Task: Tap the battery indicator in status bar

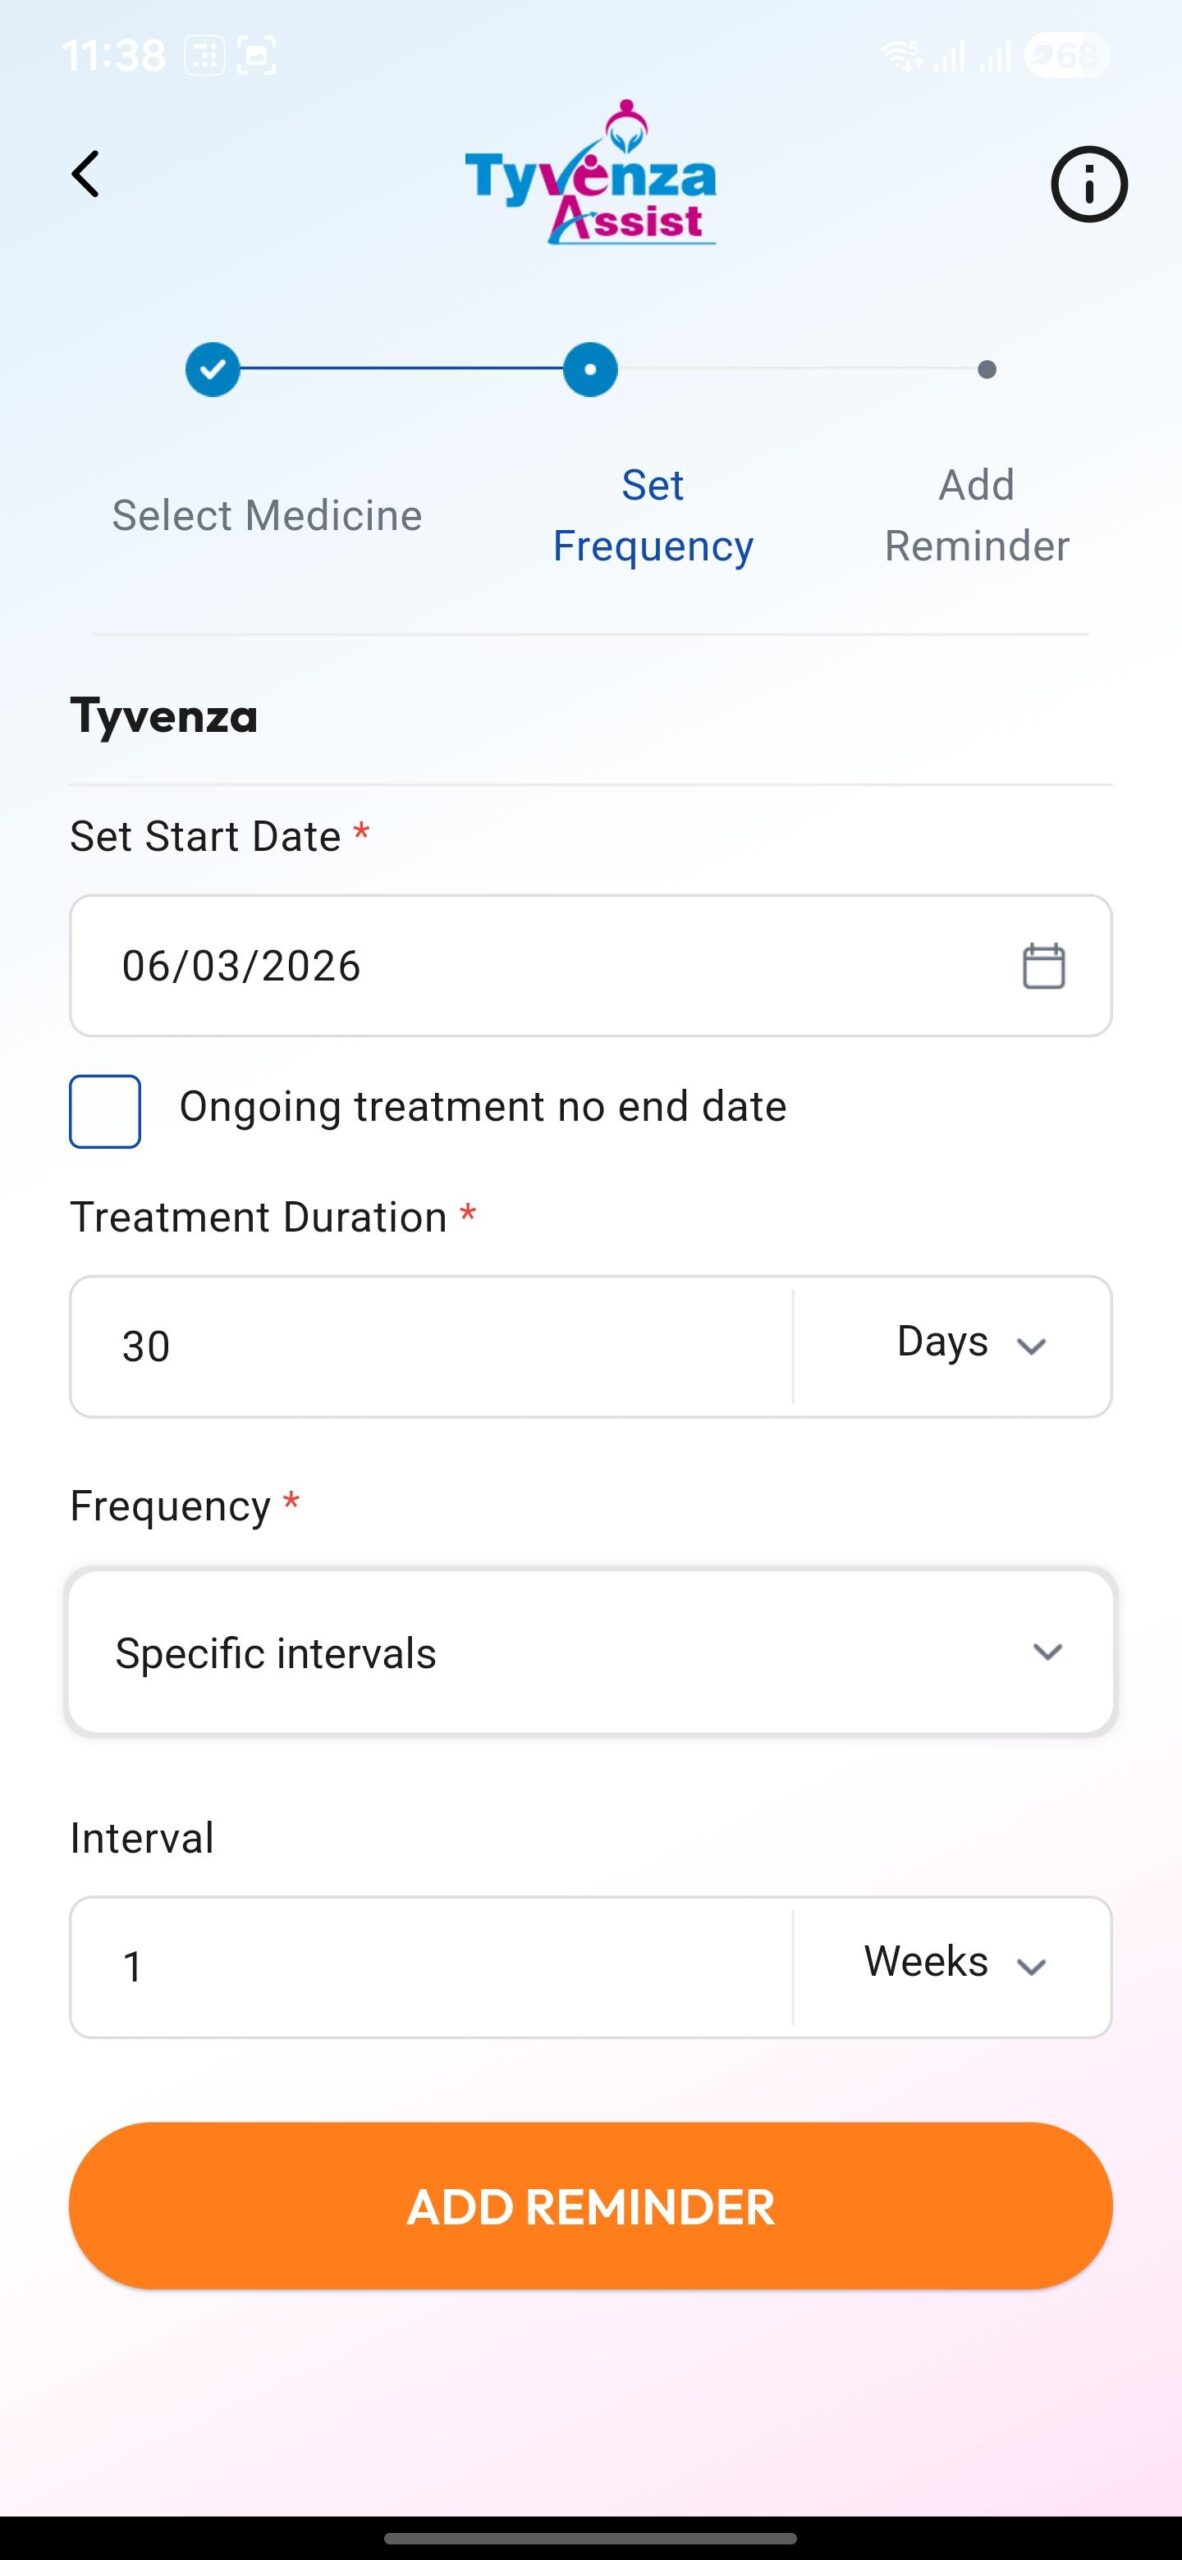Action: point(1066,55)
